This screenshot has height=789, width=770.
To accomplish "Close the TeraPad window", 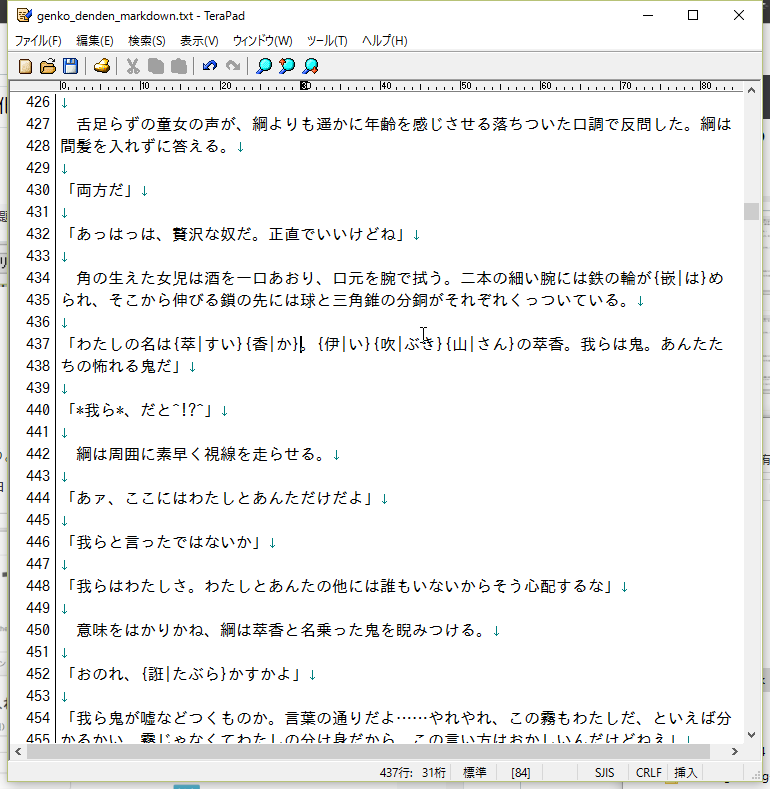I will point(738,15).
